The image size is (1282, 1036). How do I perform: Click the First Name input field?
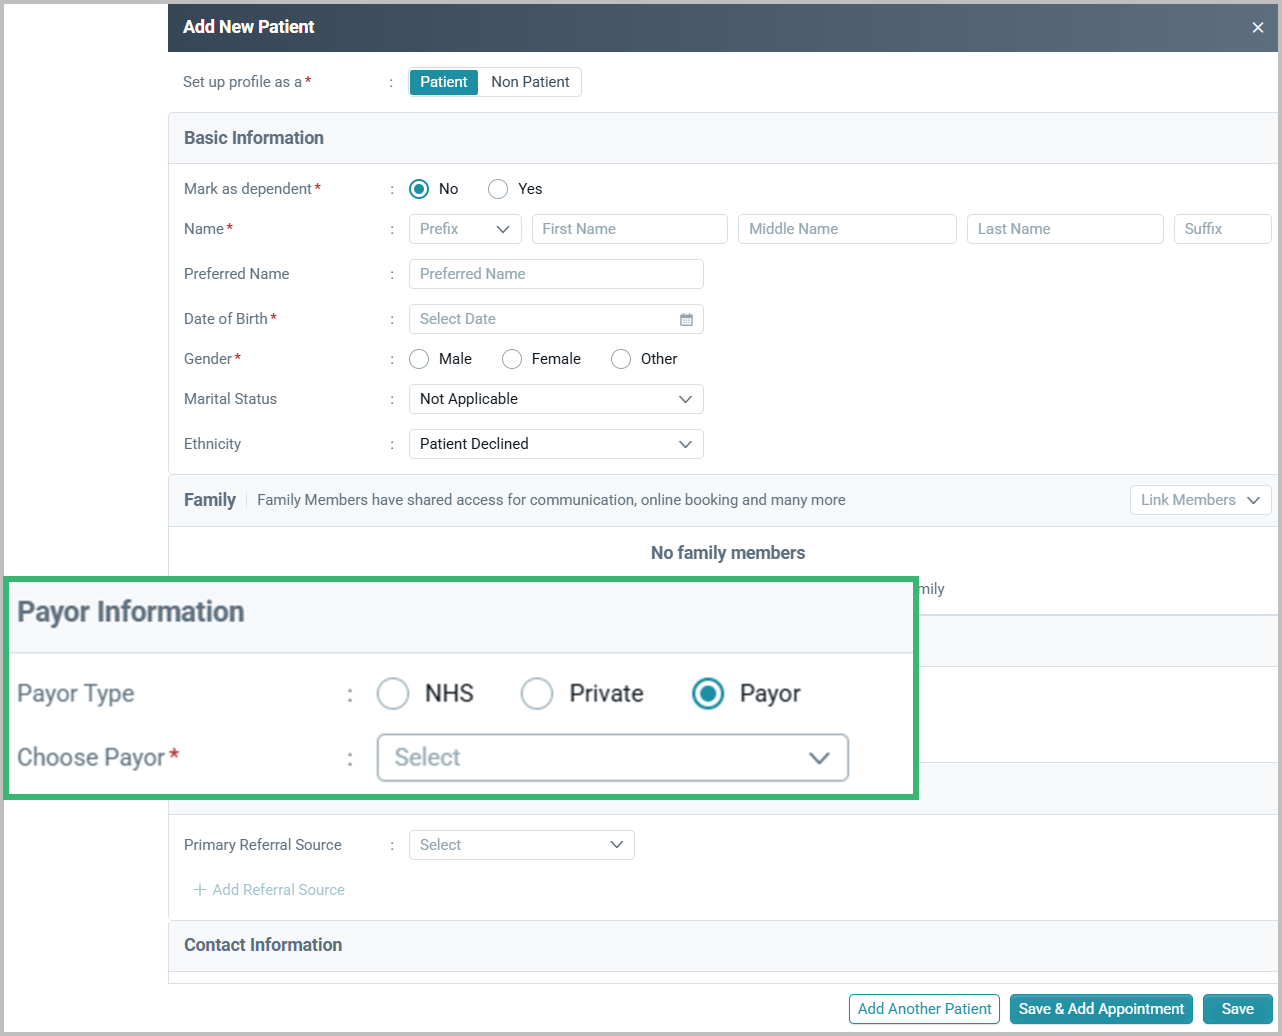629,229
